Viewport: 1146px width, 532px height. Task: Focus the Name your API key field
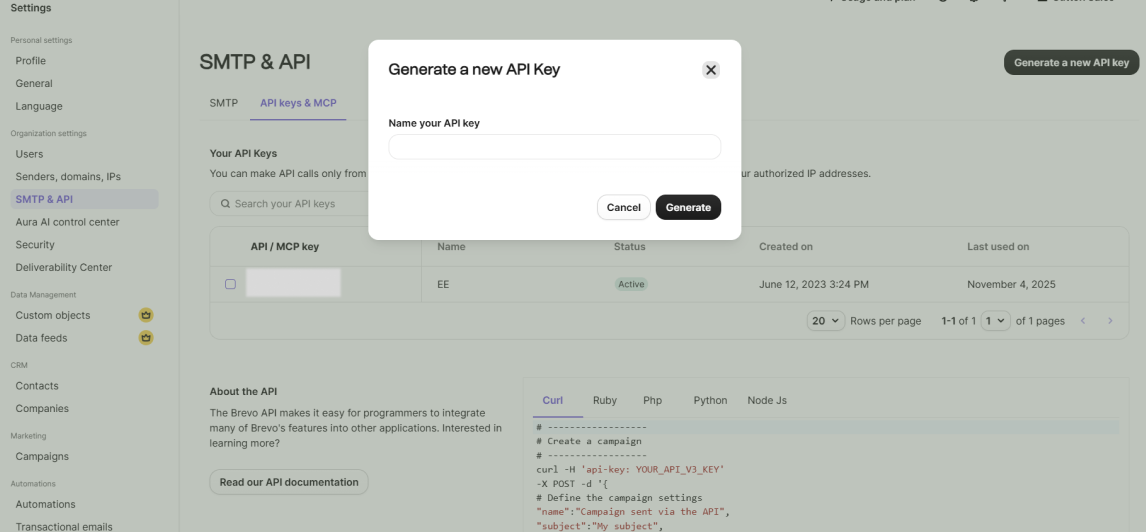554,147
